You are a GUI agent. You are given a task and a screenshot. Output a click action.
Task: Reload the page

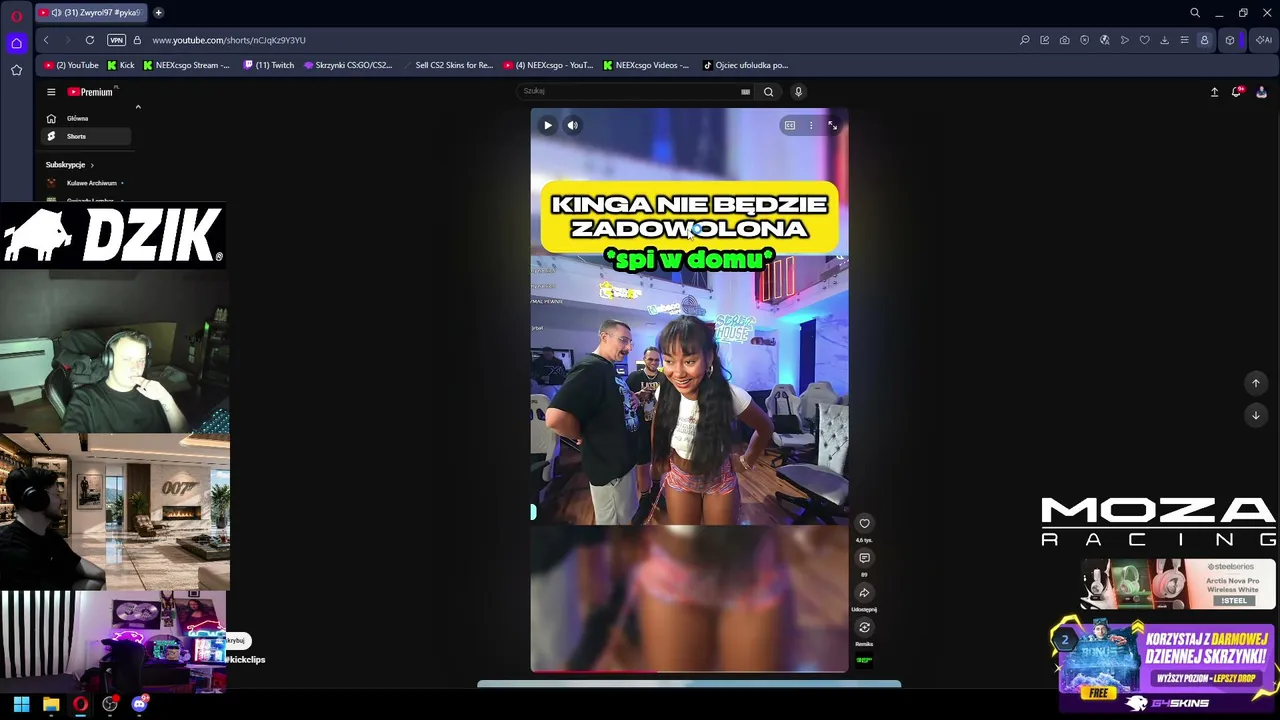pos(90,40)
